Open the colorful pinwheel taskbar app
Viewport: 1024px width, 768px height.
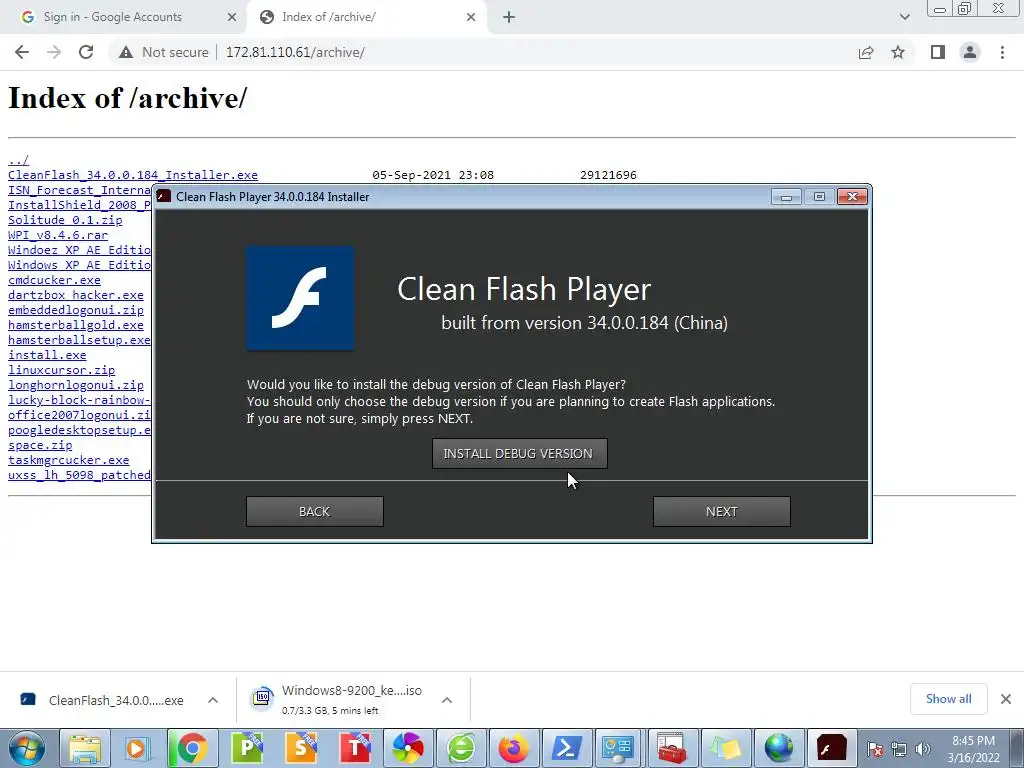[408, 748]
